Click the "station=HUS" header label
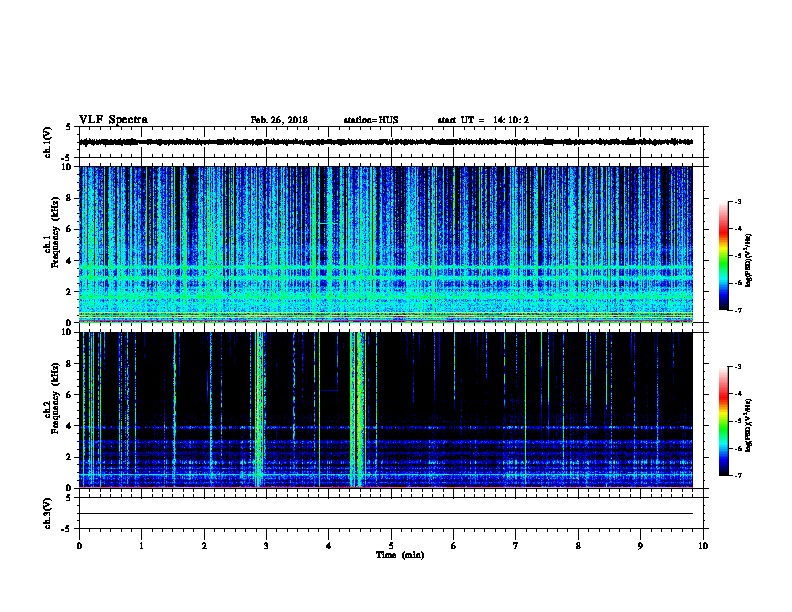 [371, 120]
